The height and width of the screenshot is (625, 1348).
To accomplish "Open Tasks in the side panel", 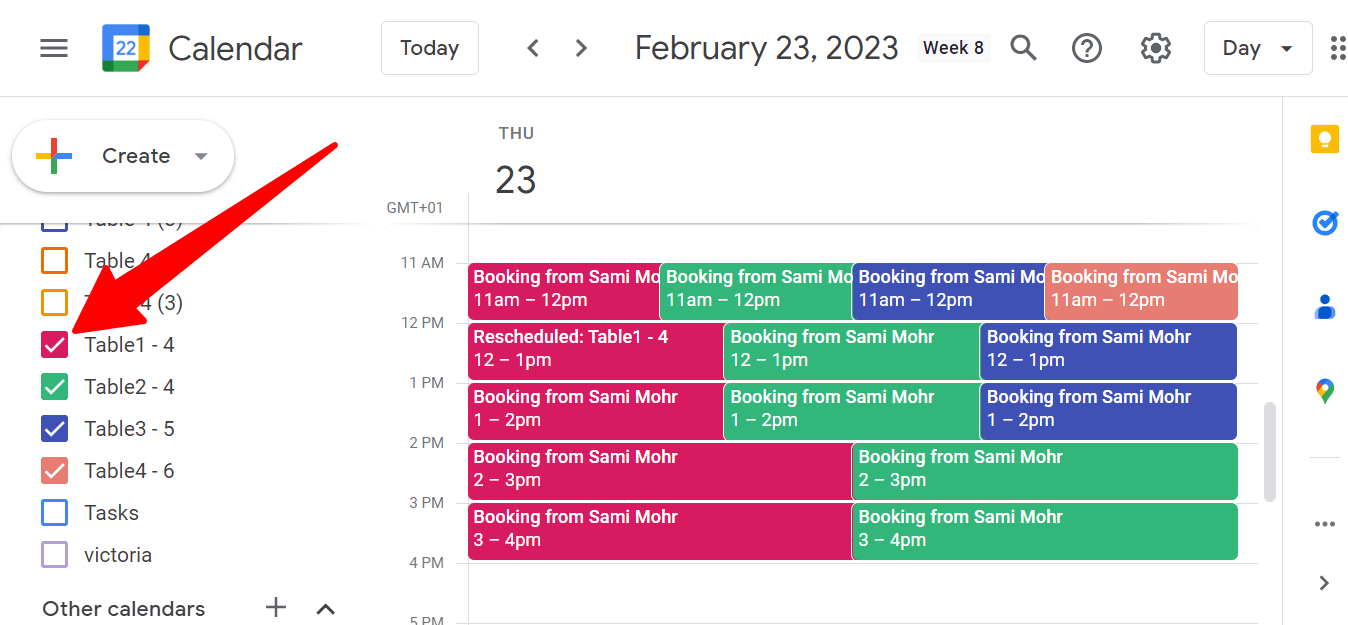I will coord(1324,223).
